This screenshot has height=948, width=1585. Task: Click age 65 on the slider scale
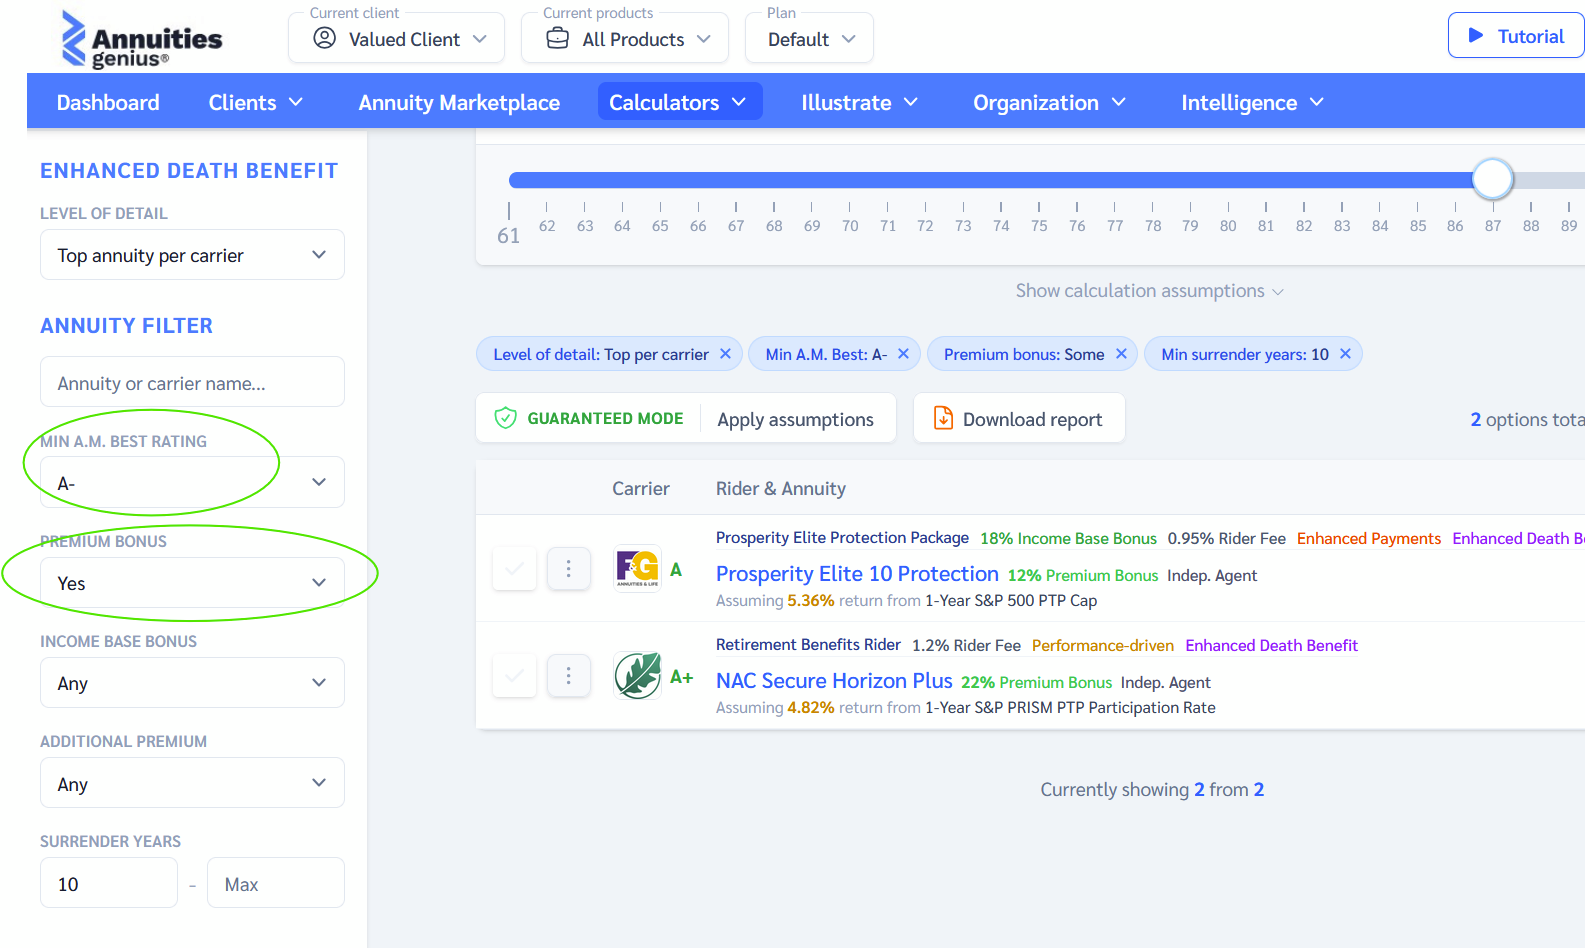click(660, 225)
